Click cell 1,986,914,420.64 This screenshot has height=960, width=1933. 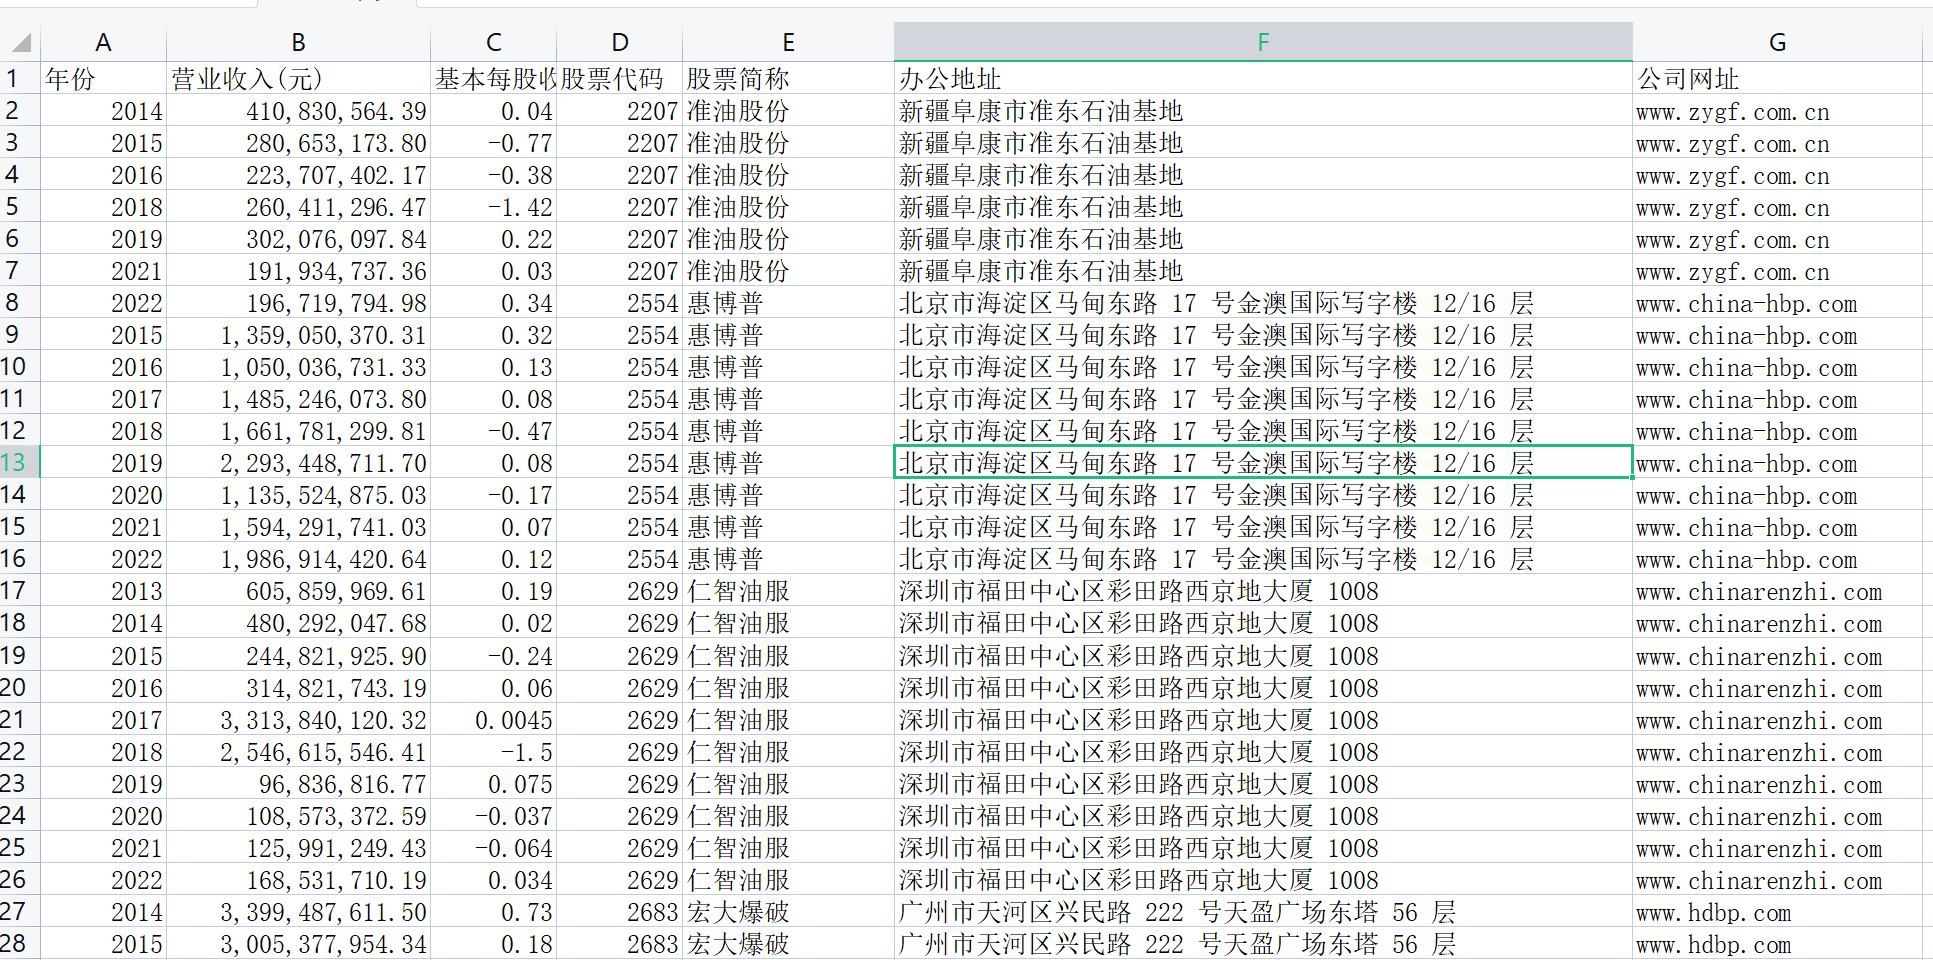click(298, 559)
